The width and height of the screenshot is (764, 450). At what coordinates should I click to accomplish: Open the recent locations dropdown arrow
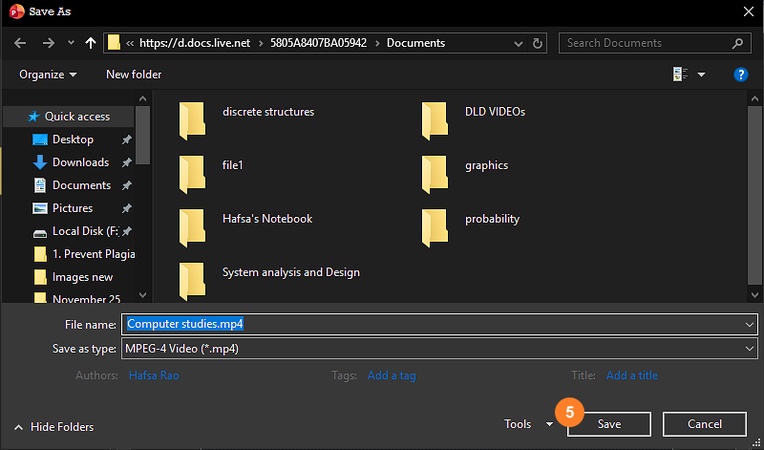(x=70, y=43)
